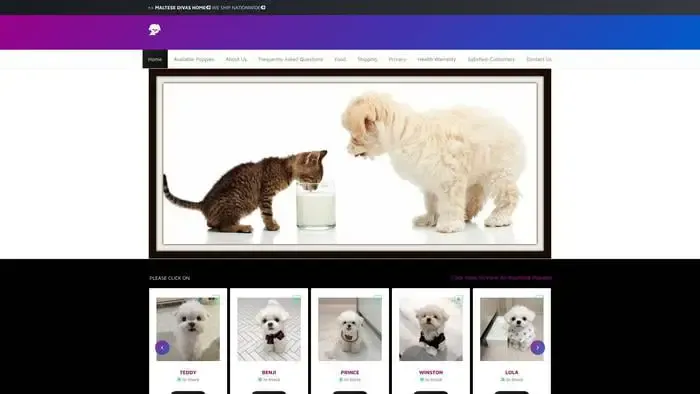Image resolution: width=700 pixels, height=394 pixels.
Task: Click In Stock status under Winston
Action: [431, 380]
